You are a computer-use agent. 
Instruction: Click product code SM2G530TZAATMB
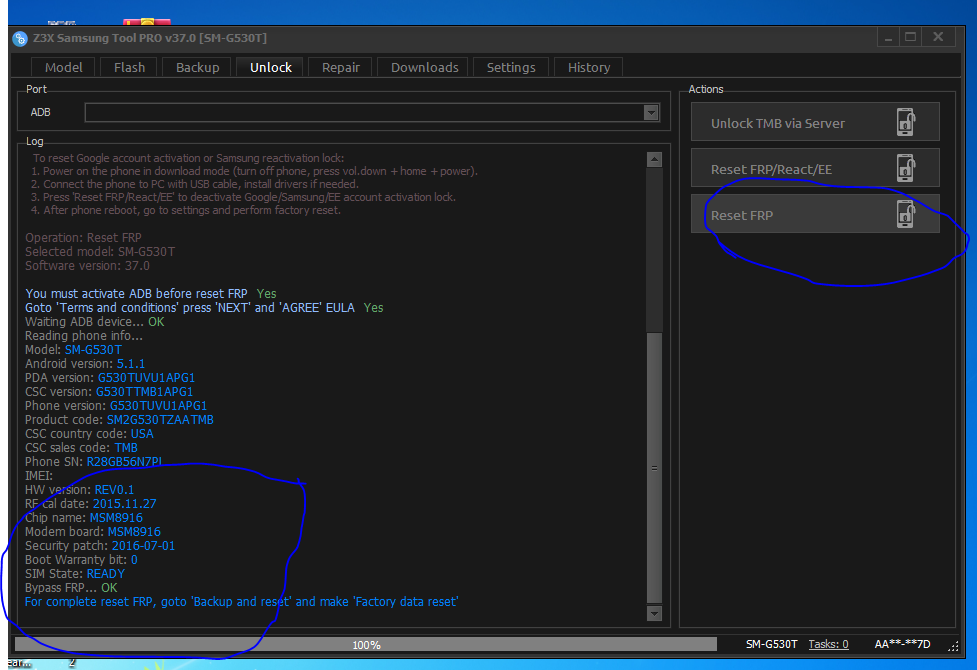[x=160, y=420]
